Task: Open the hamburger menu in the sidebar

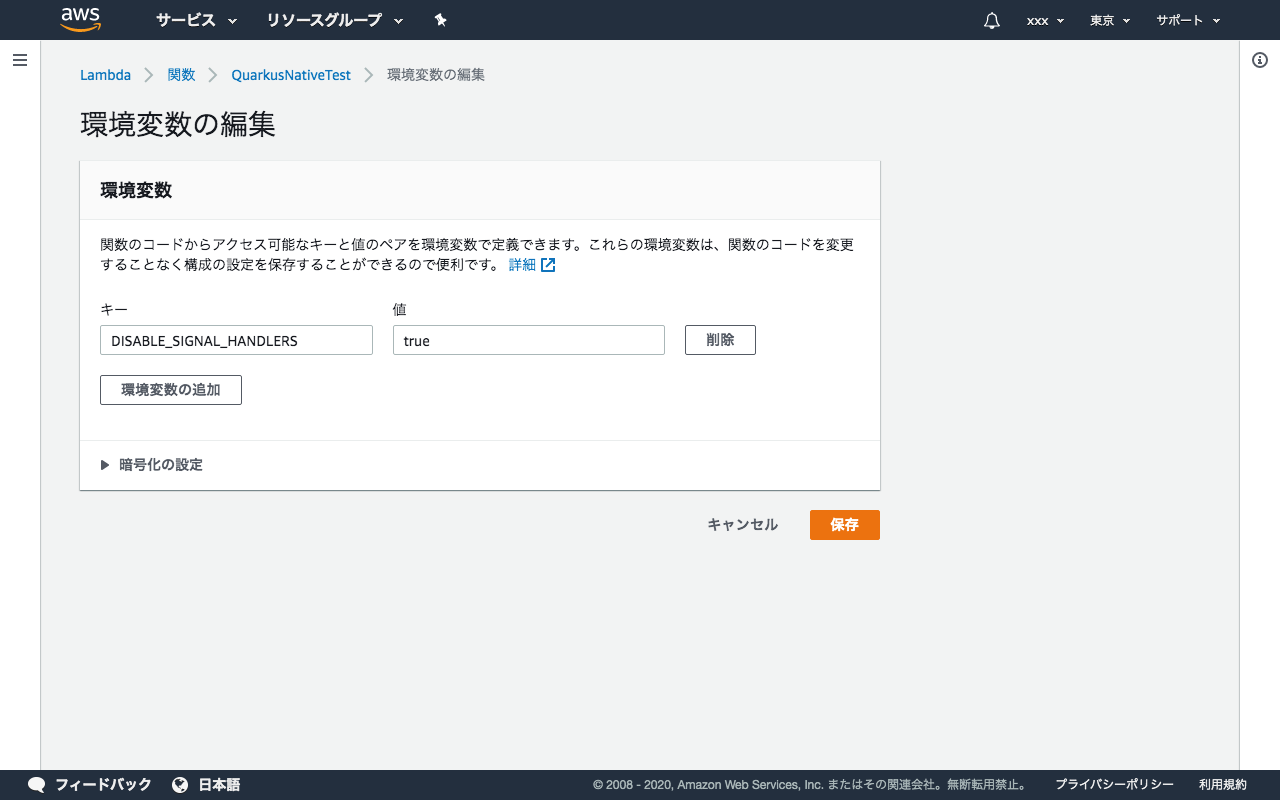Action: (20, 60)
